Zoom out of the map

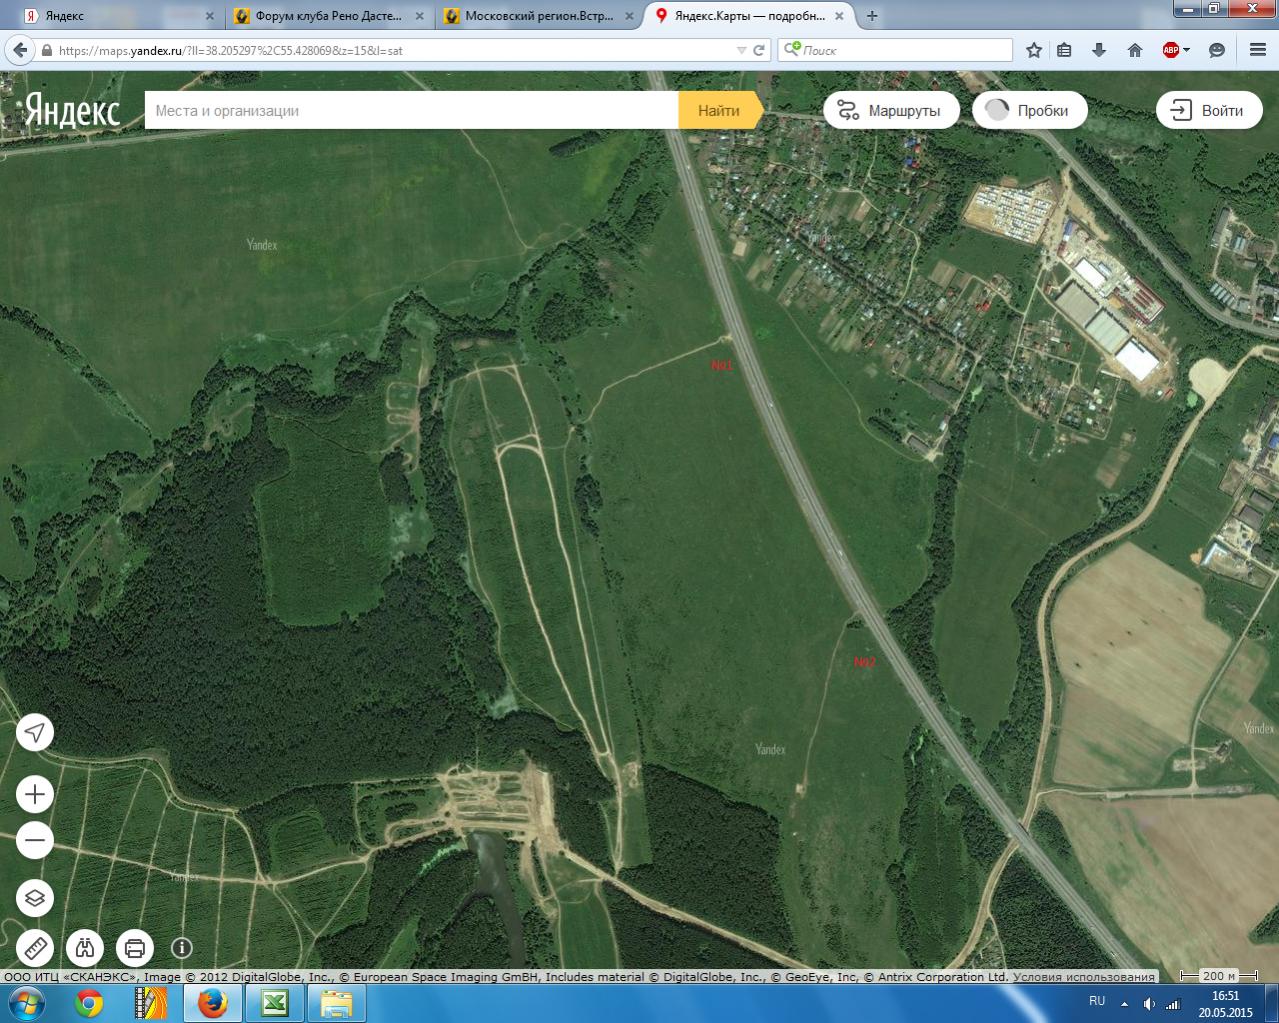tap(35, 840)
